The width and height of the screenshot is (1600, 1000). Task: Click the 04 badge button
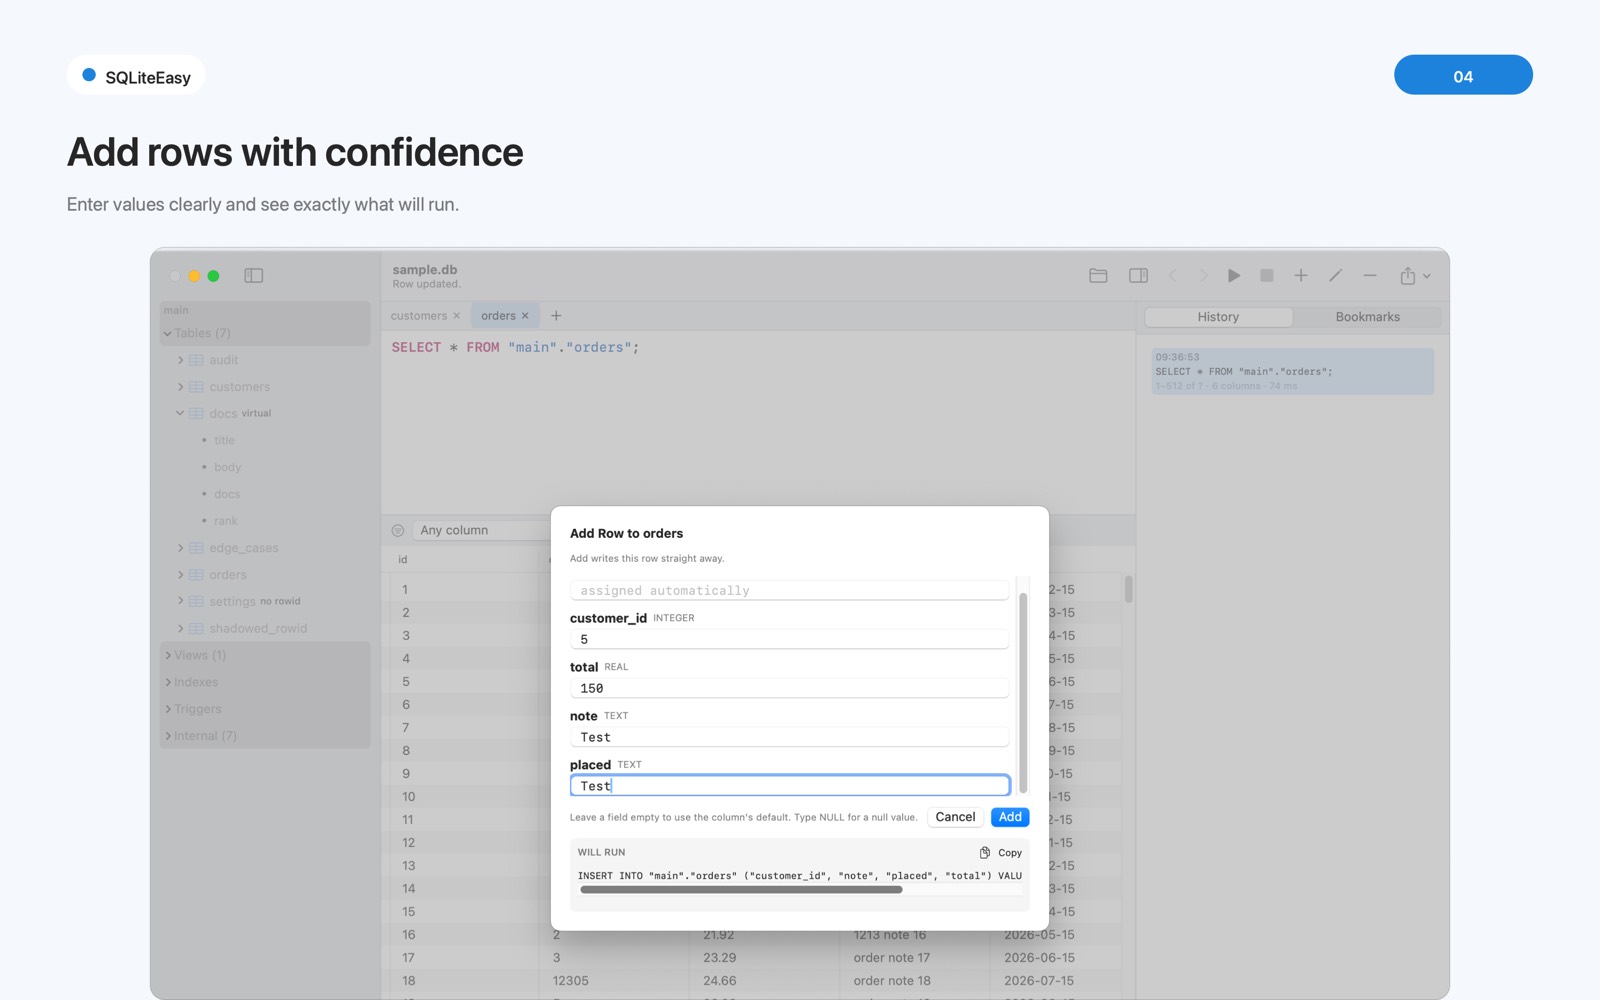point(1463,75)
